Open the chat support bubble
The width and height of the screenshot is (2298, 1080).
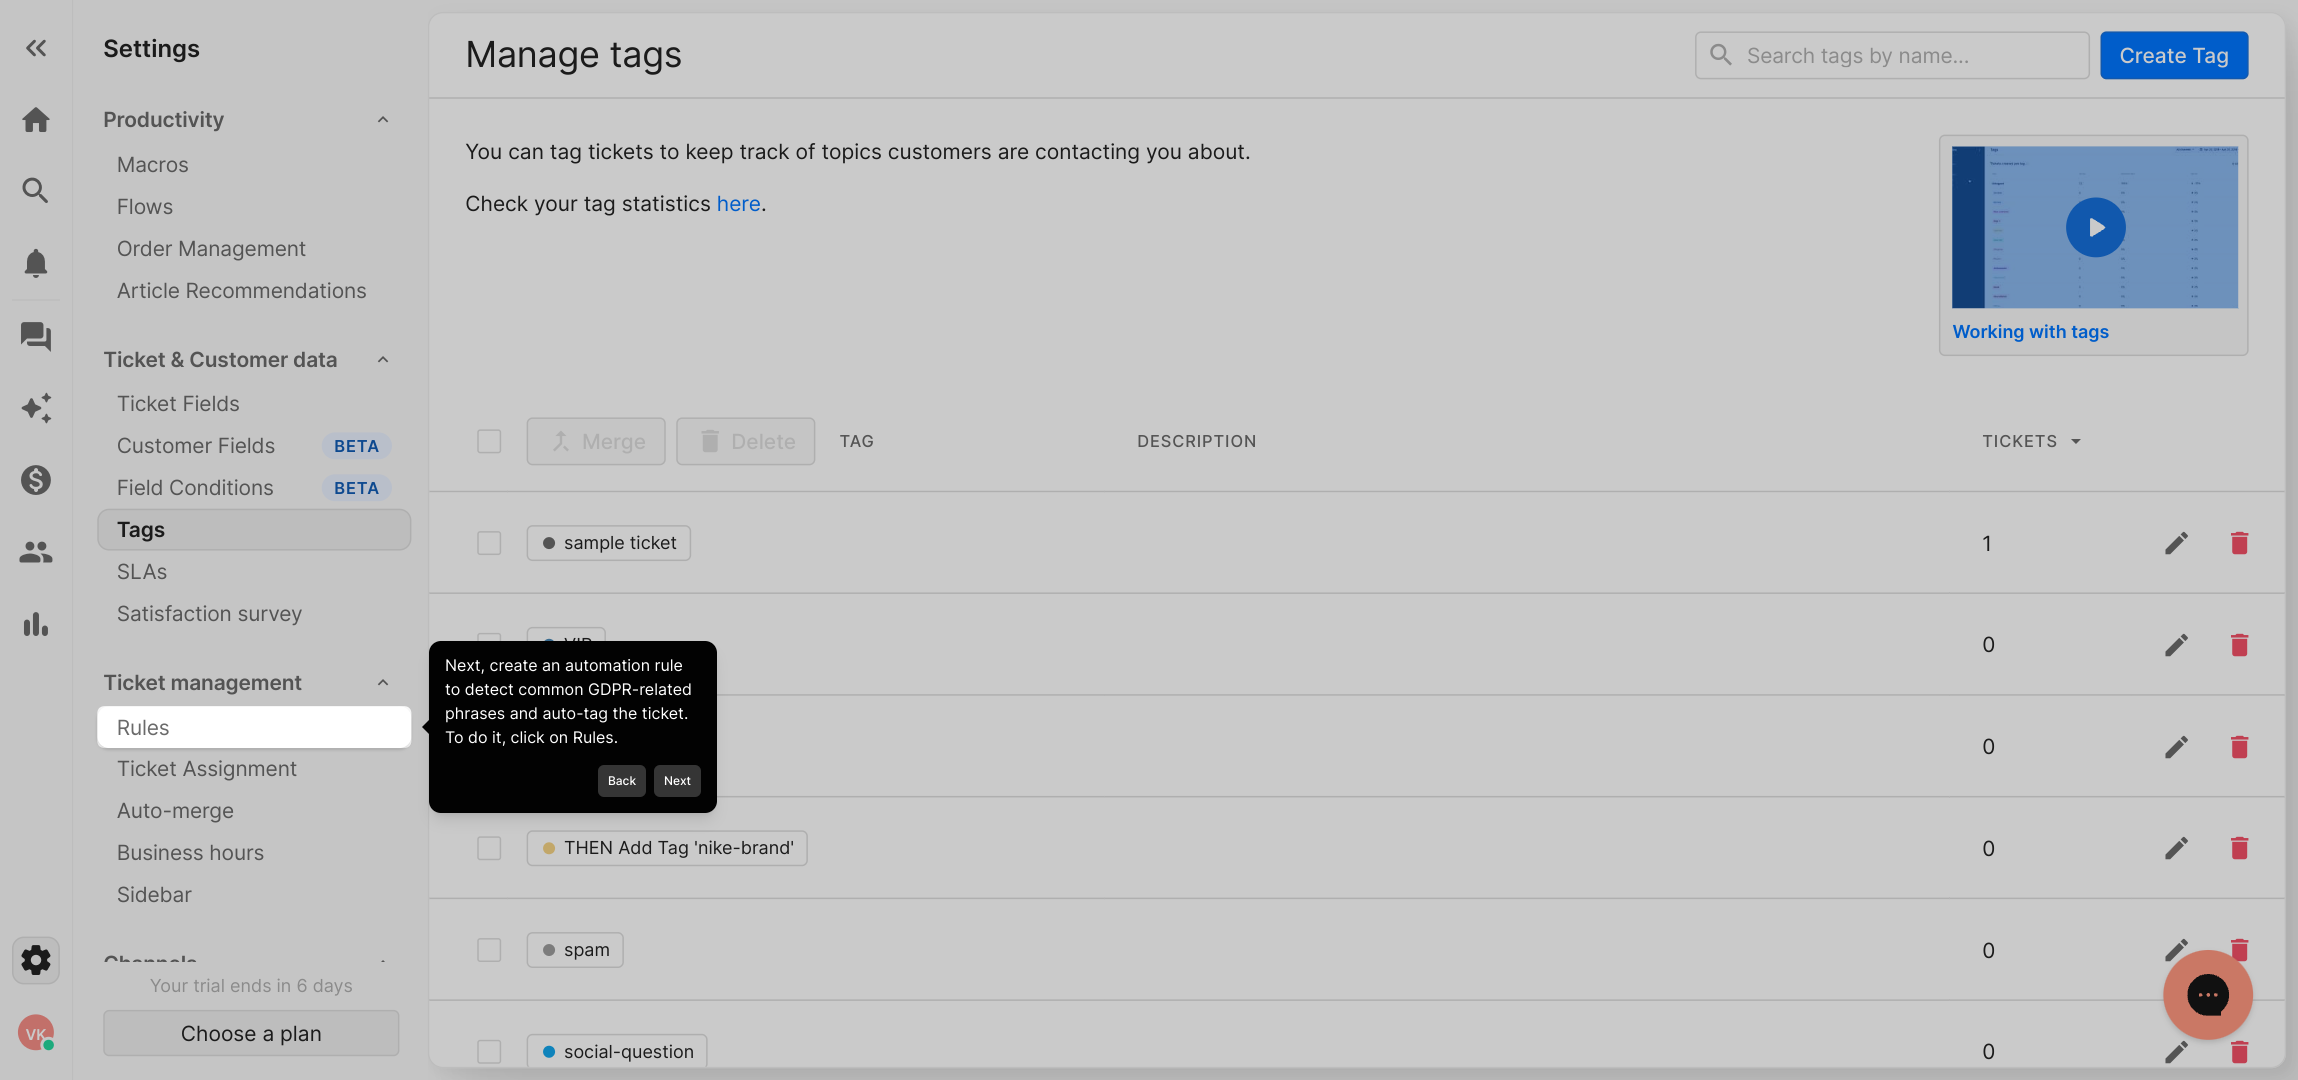click(2207, 995)
